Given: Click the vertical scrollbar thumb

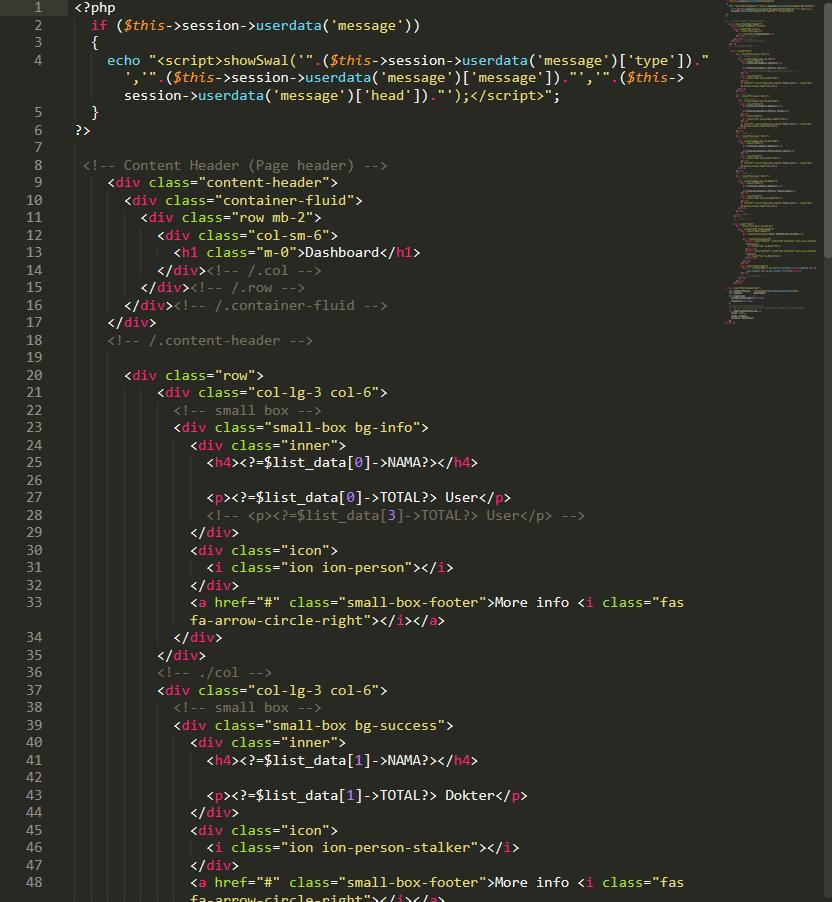Looking at the screenshot, I should pos(828,129).
